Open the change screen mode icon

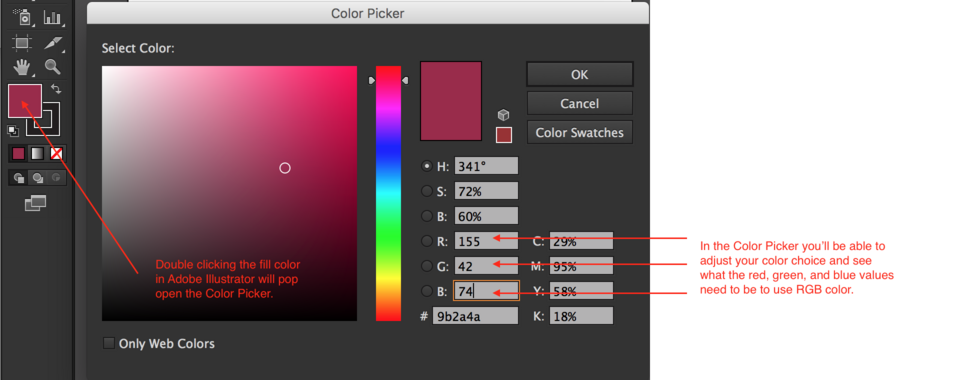(36, 203)
